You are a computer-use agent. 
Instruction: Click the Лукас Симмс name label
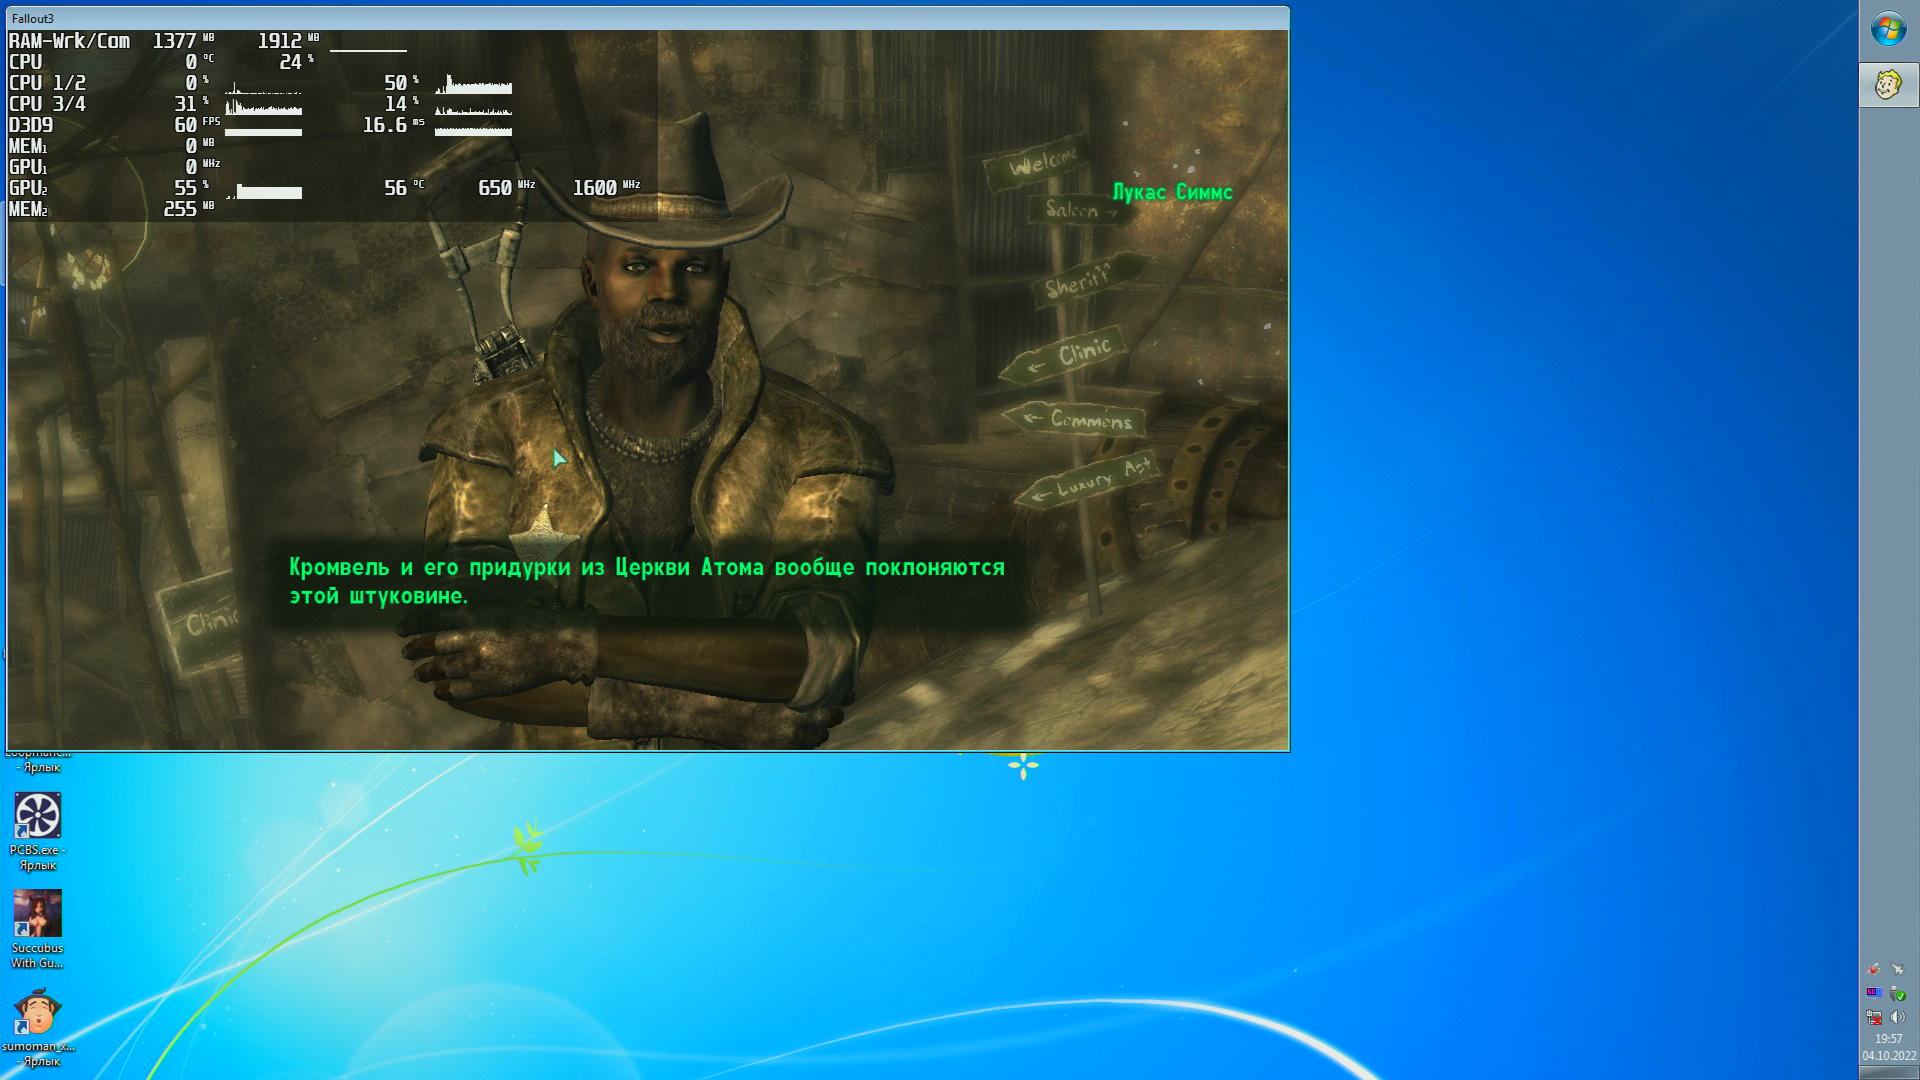pos(1172,192)
